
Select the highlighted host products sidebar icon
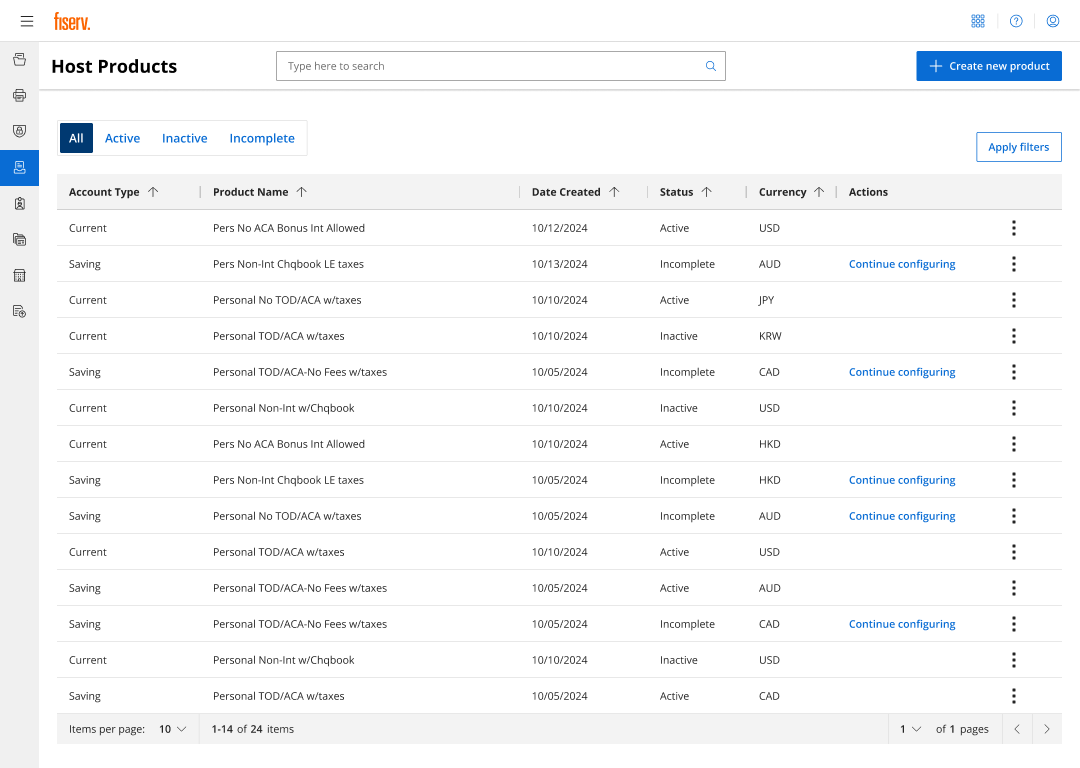[19, 167]
